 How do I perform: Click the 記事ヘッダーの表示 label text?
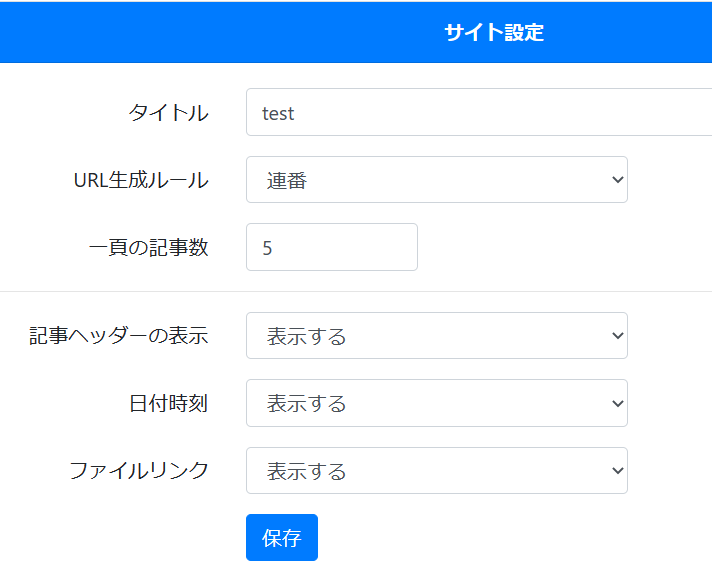[x=118, y=336]
